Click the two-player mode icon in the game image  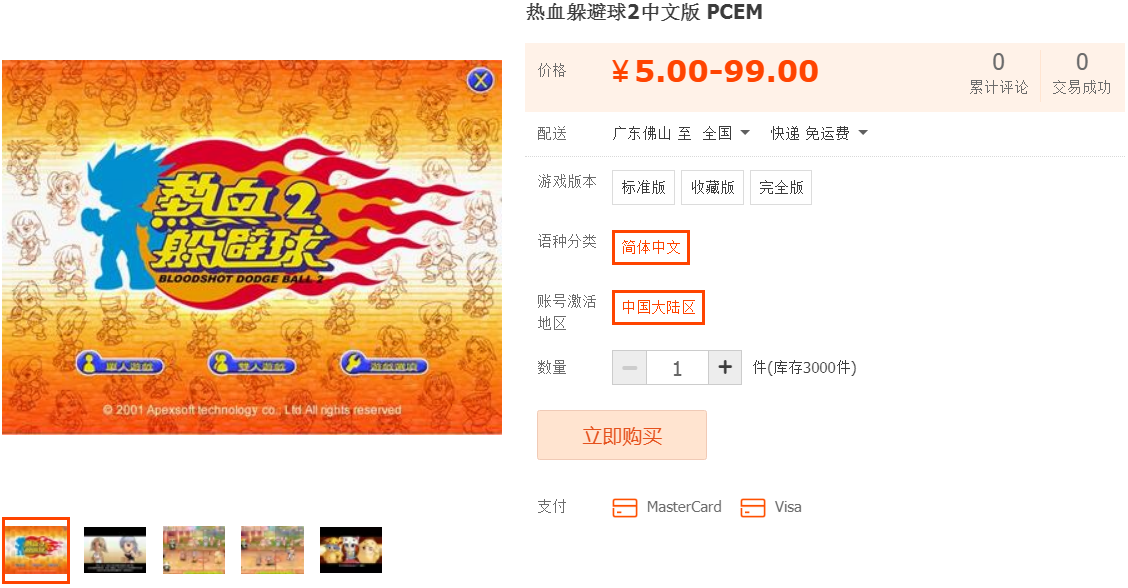click(x=222, y=363)
